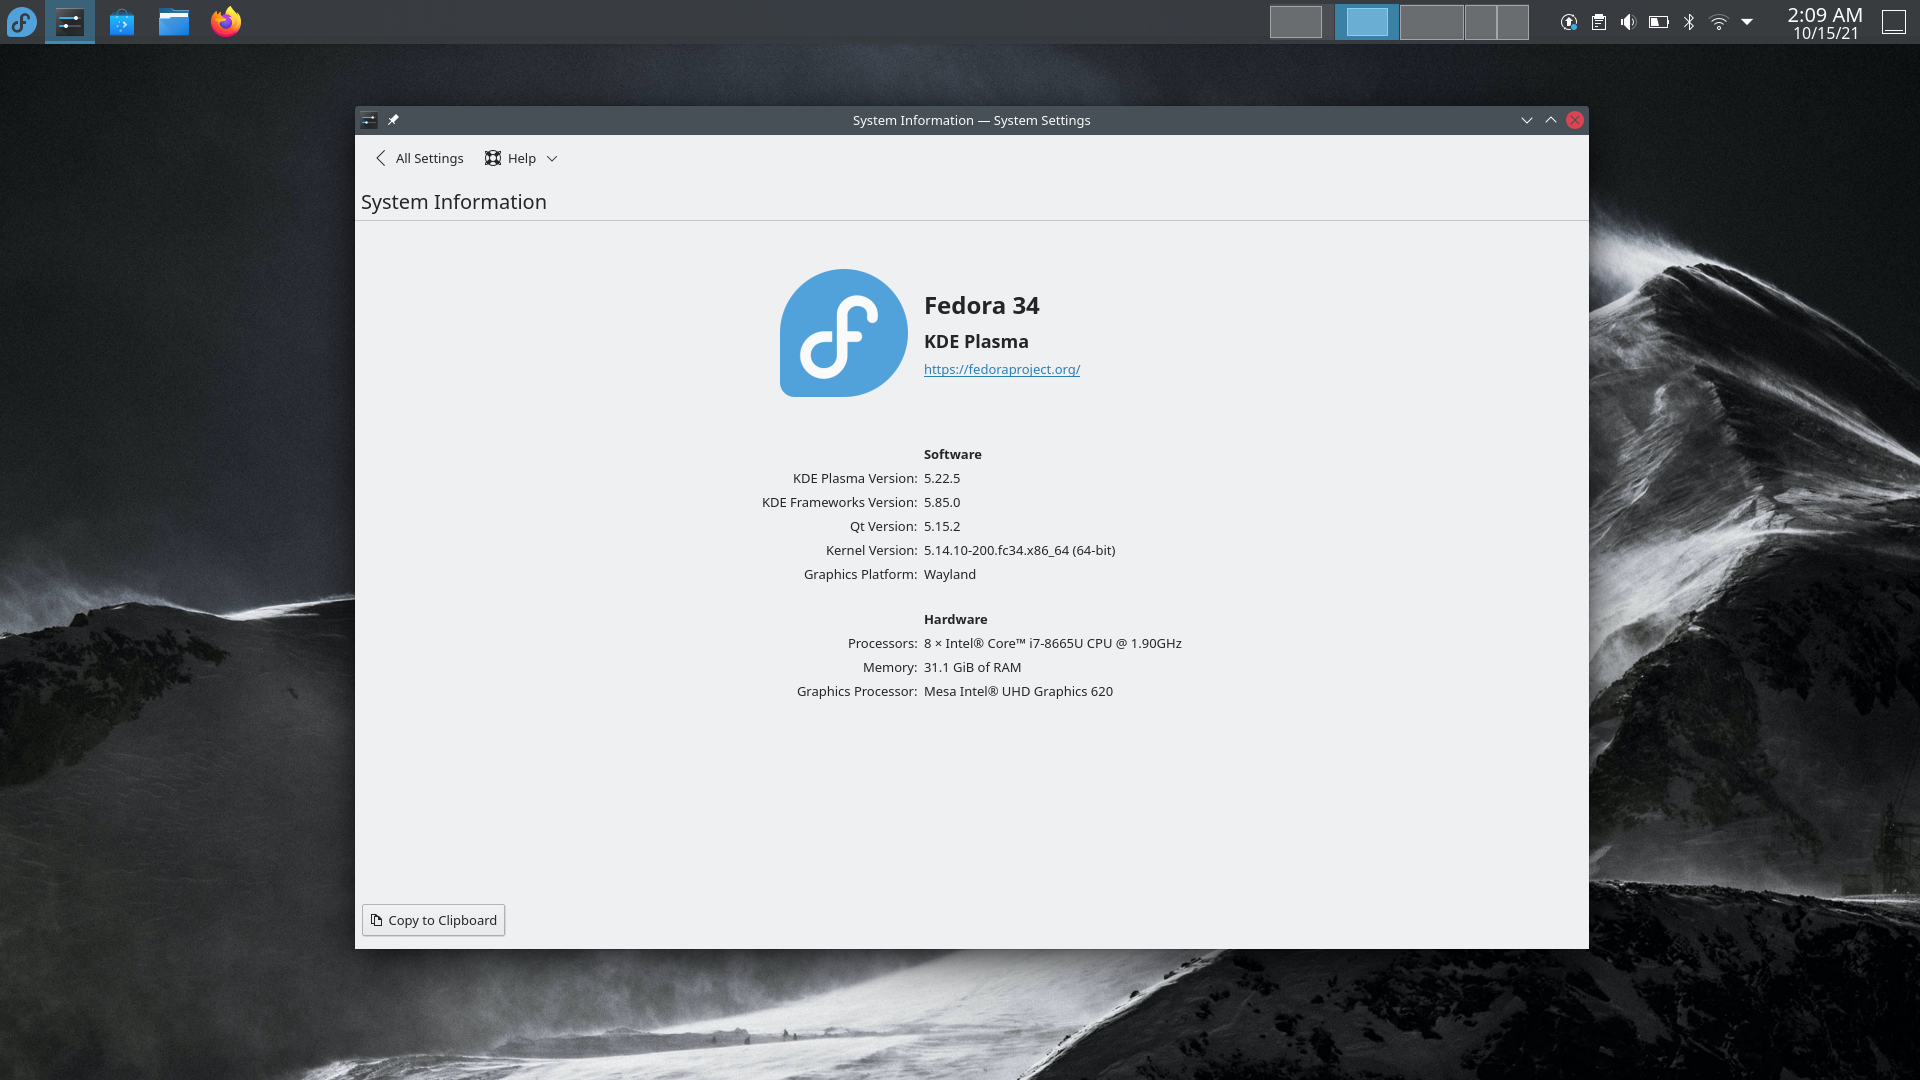Screen dimensions: 1920x1080
Task: Click Memory value 31.1 GiB of RAM
Action: click(973, 667)
